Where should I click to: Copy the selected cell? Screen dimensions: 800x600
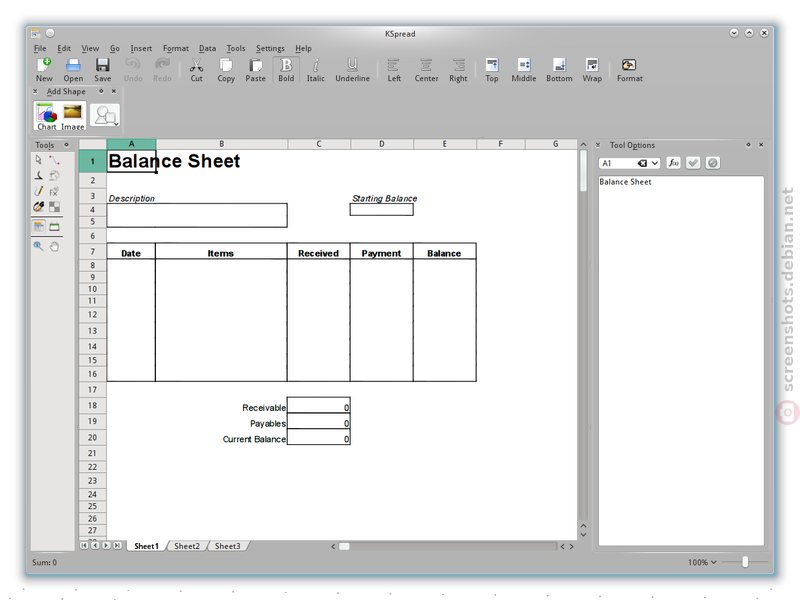pos(226,70)
